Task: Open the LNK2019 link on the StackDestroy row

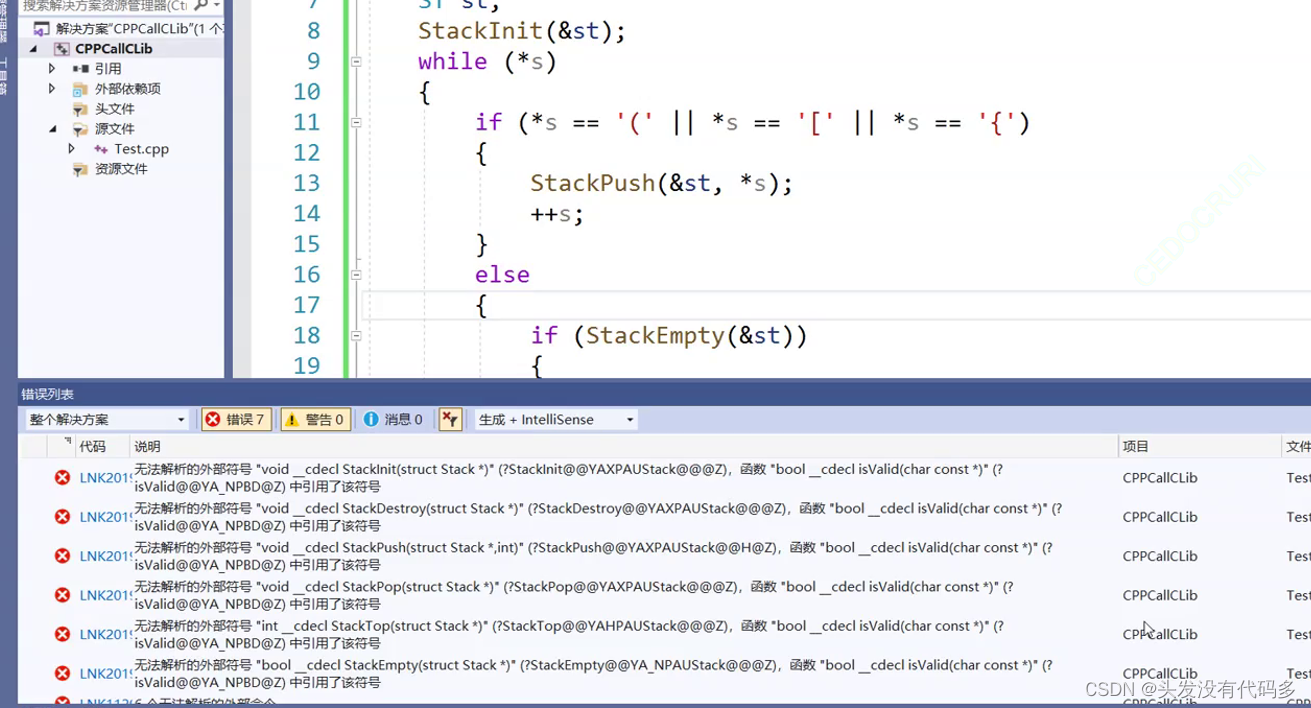Action: coord(105,517)
